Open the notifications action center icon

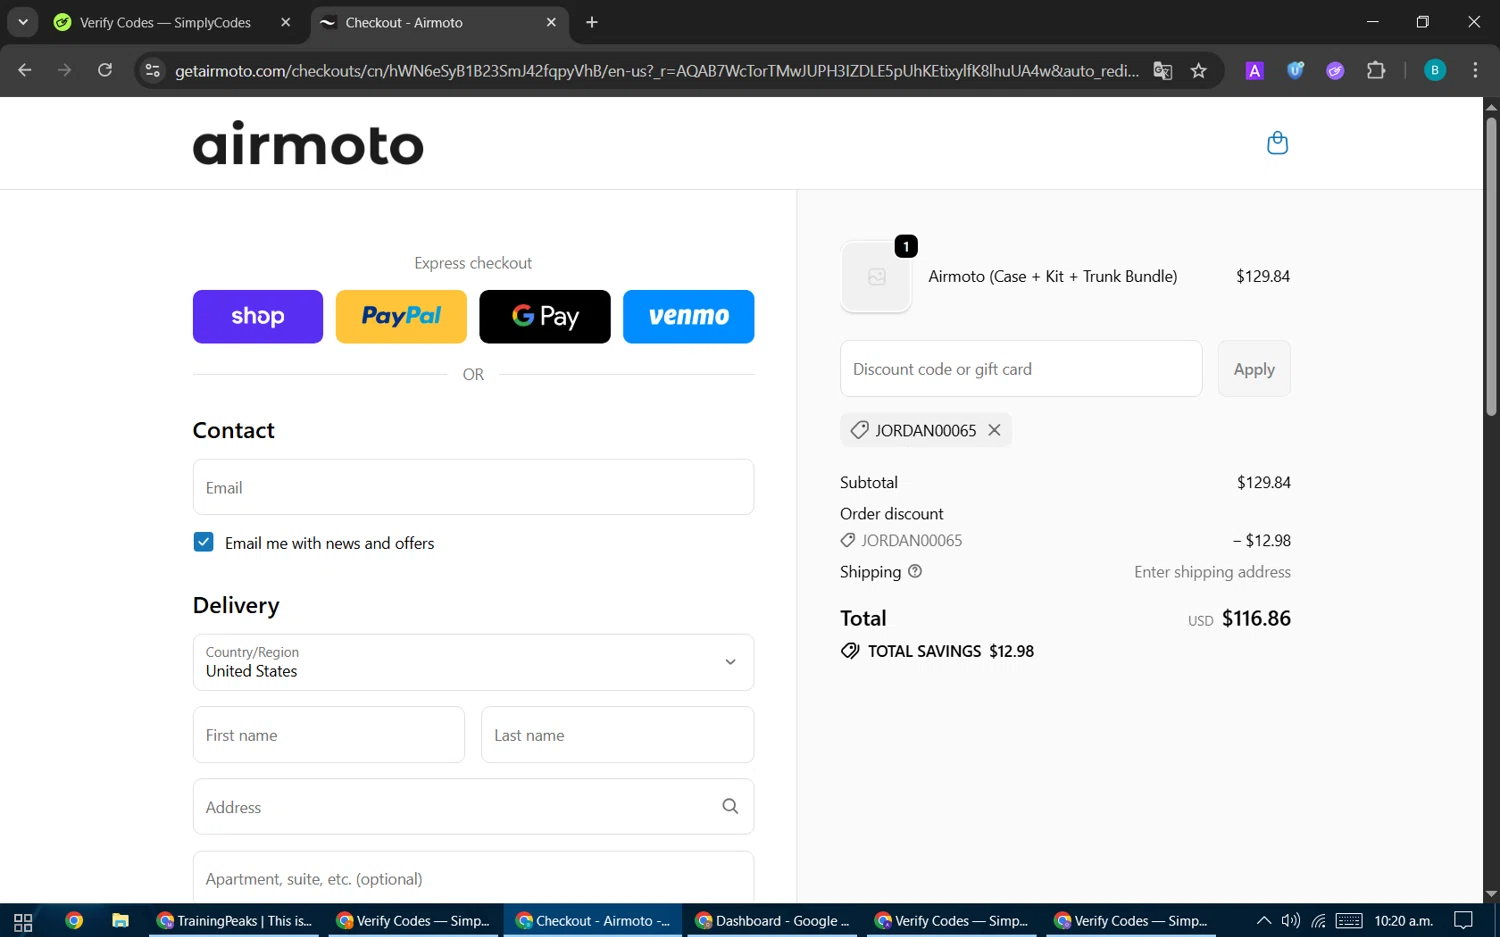[1464, 921]
